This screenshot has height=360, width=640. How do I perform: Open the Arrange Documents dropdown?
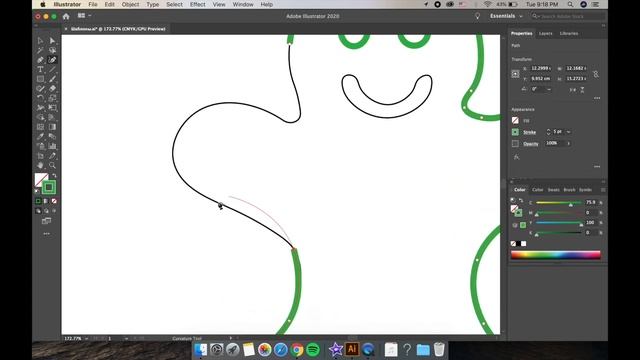tap(84, 16)
